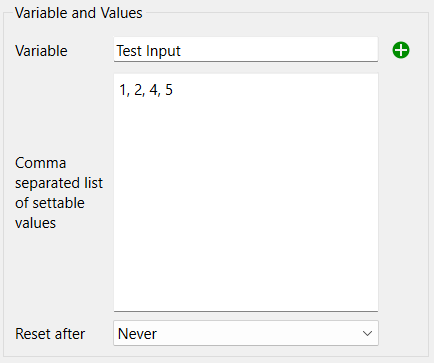Click the 'of settable' label line

point(50,203)
